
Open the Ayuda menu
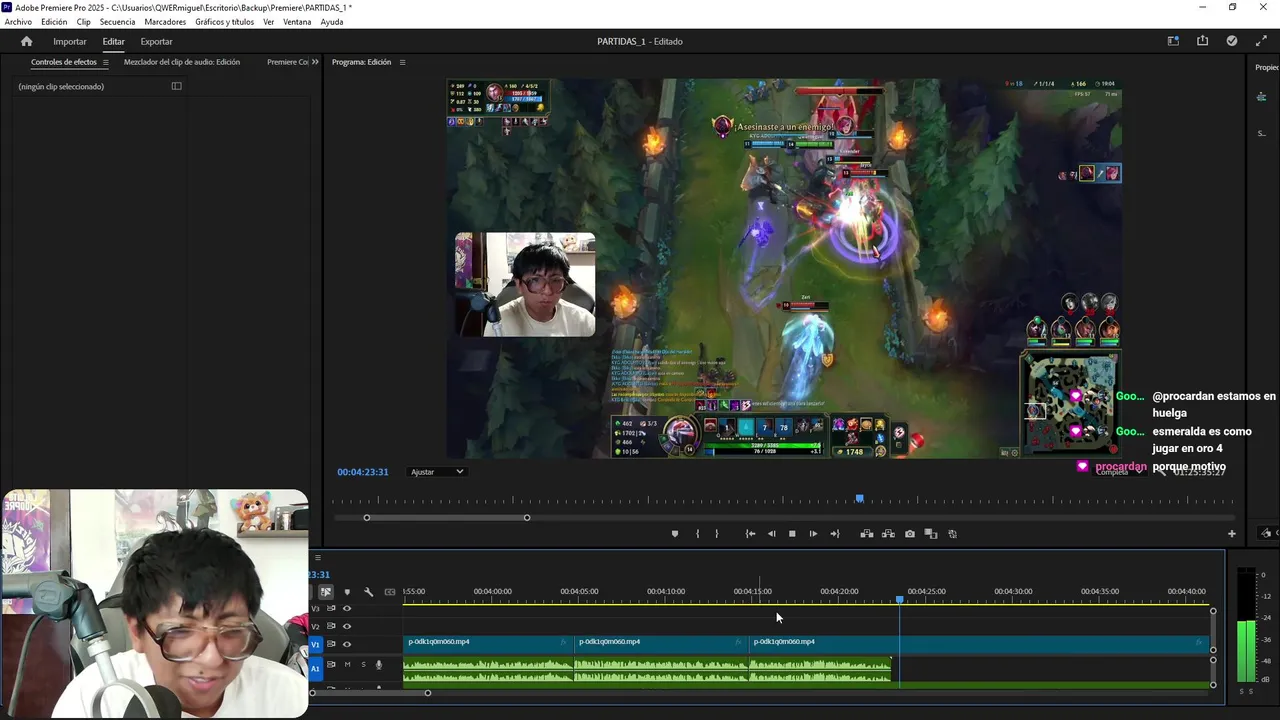pos(332,22)
